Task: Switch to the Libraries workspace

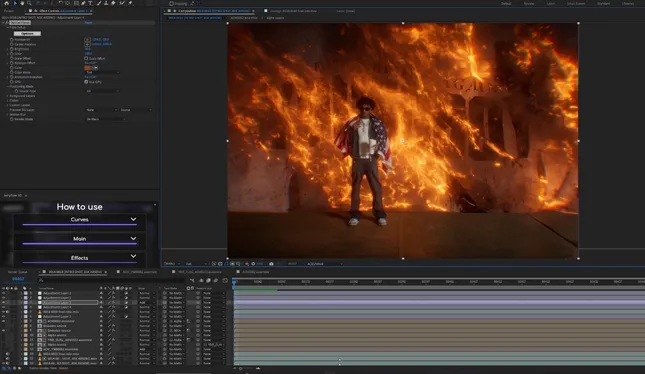Action: point(628,4)
